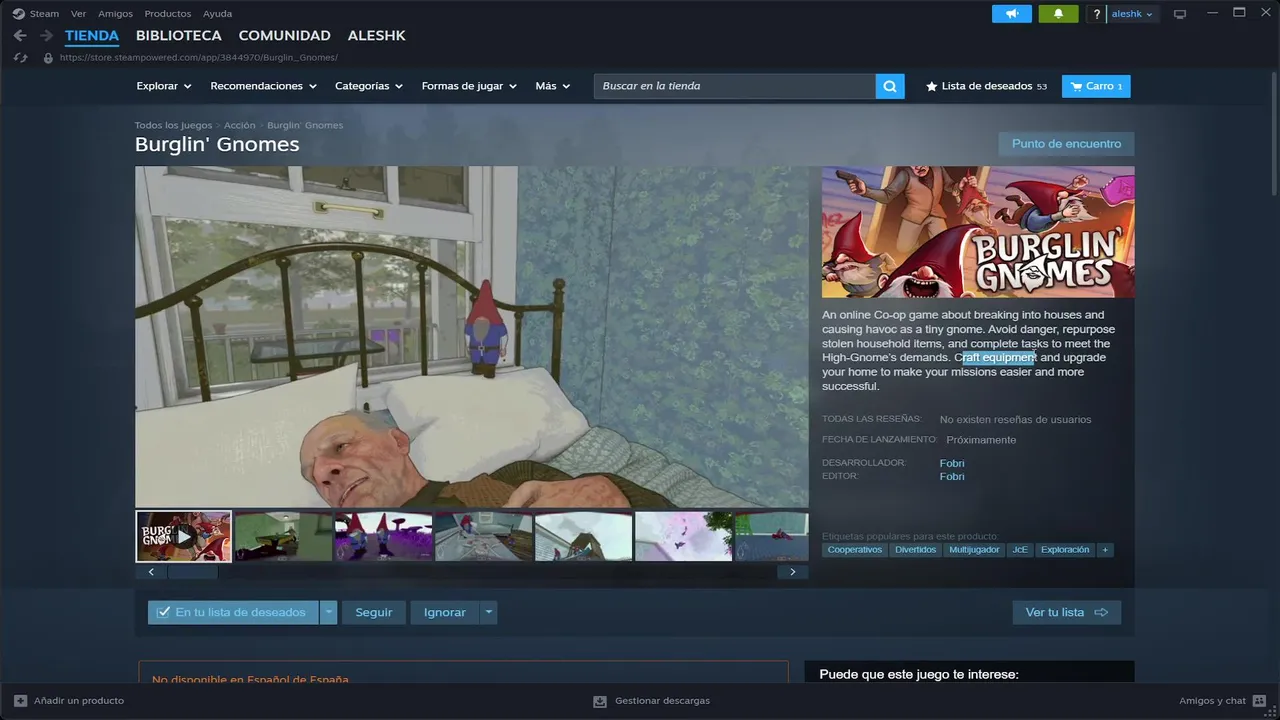Open the announcements megaphone button
This screenshot has height=720, width=1280.
click(1011, 14)
